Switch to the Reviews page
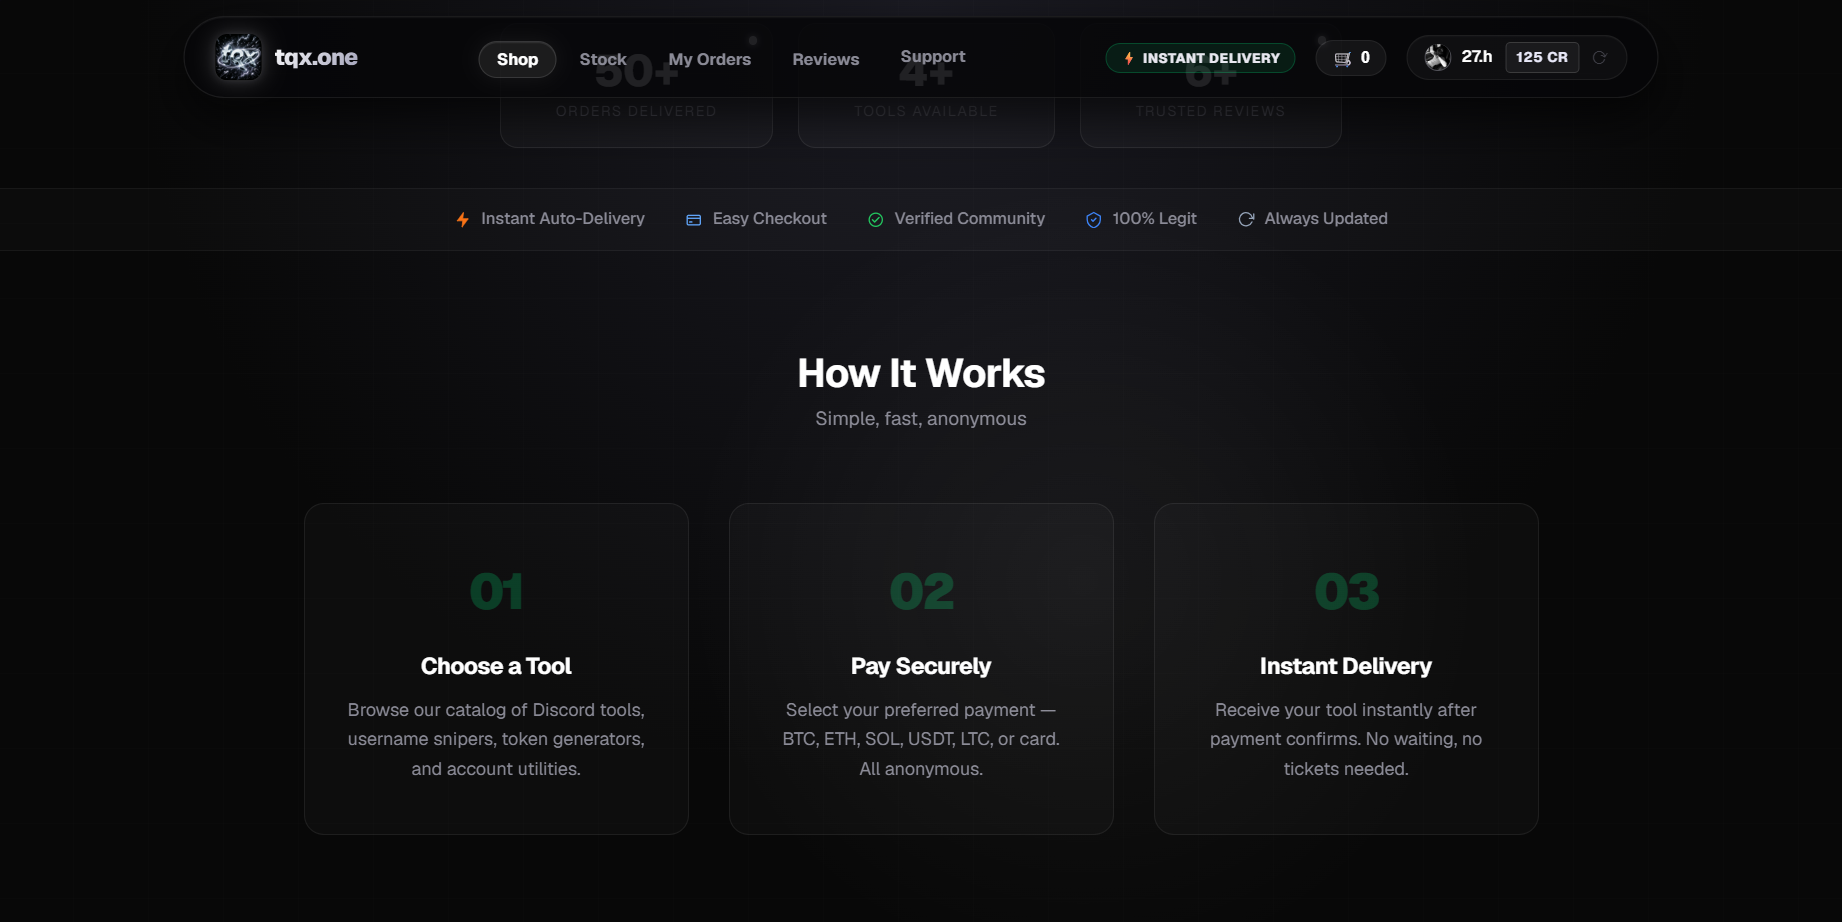 pyautogui.click(x=825, y=59)
